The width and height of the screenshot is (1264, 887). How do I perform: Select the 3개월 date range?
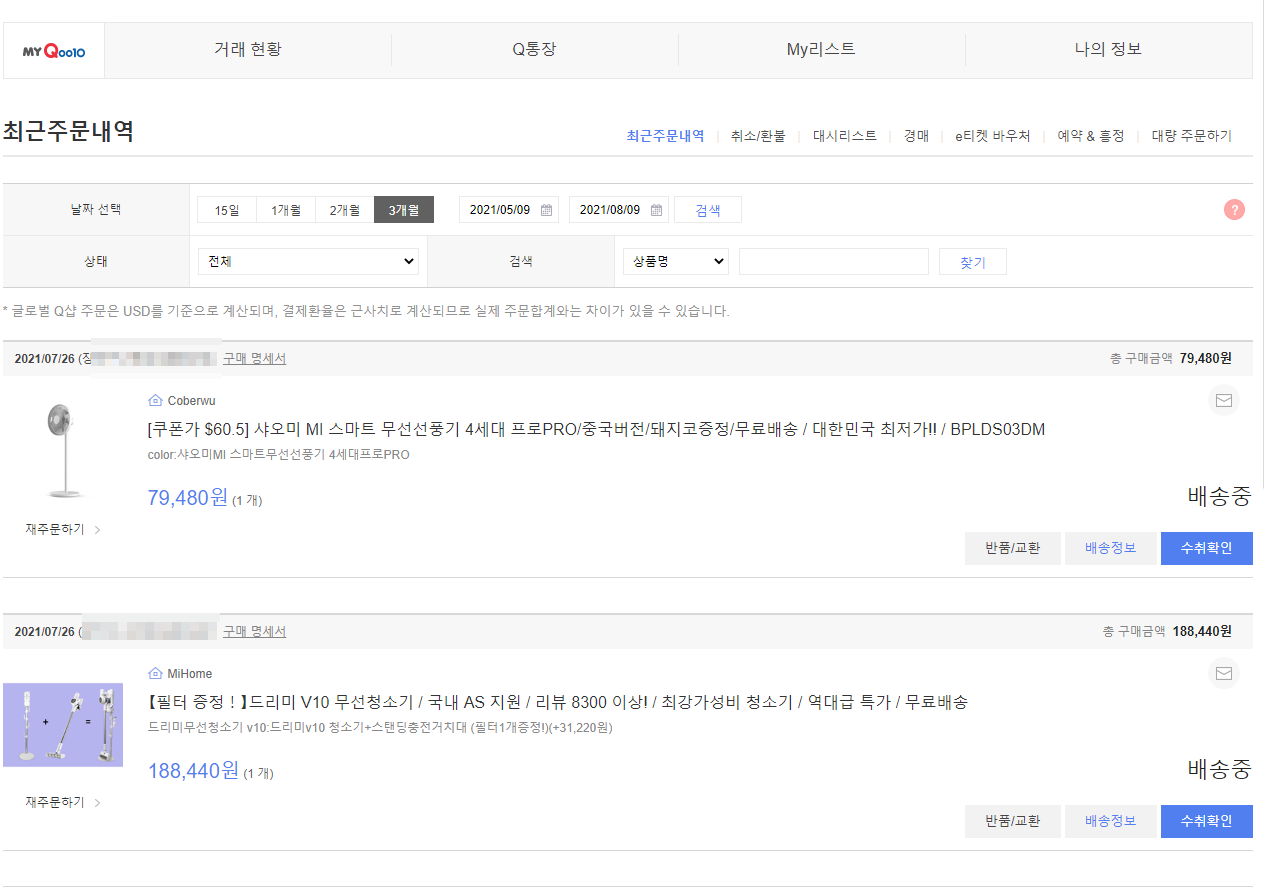pyautogui.click(x=404, y=210)
